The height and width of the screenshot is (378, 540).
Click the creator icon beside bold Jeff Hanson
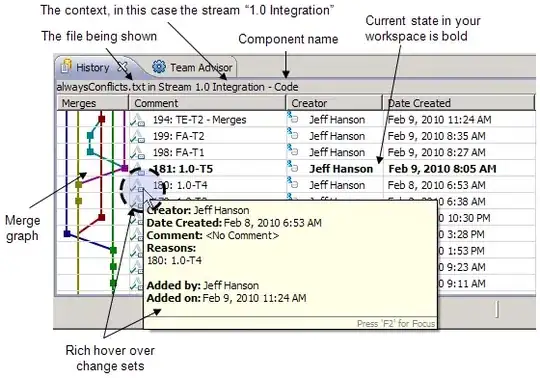292,167
